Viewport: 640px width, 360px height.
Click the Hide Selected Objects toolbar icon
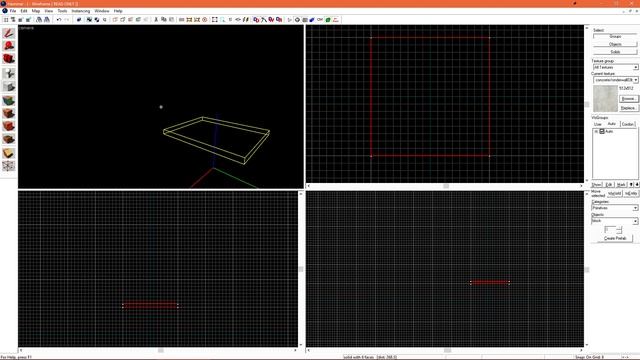click(115, 20)
